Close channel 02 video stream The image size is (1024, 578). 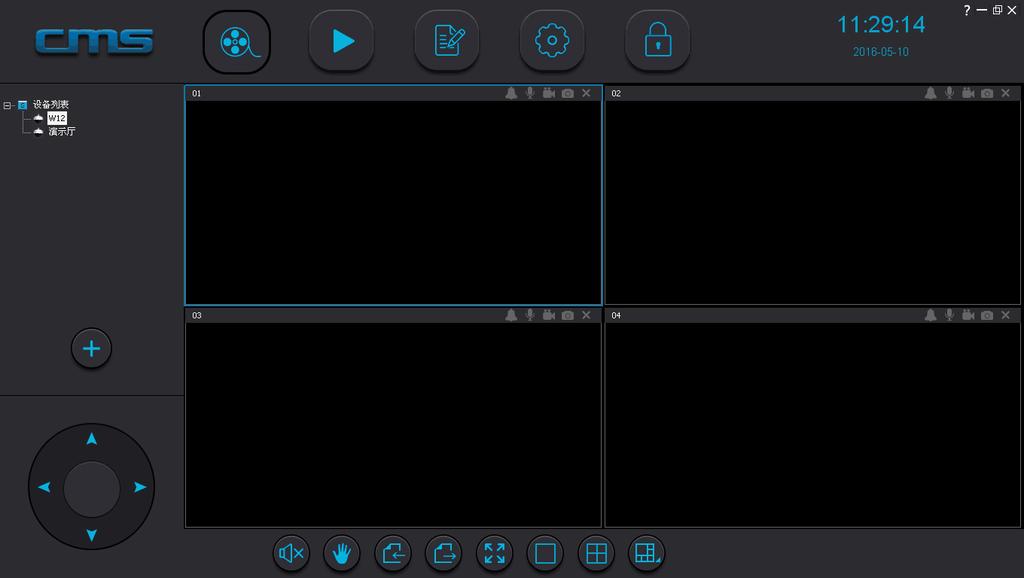pyautogui.click(x=1006, y=93)
